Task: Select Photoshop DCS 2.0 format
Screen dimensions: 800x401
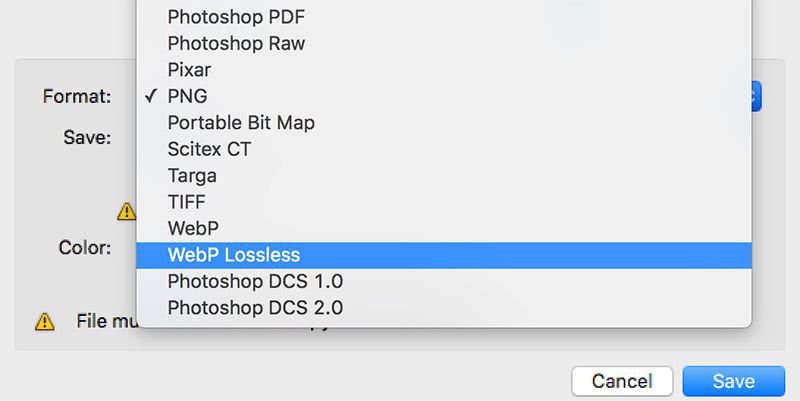Action: (x=255, y=307)
